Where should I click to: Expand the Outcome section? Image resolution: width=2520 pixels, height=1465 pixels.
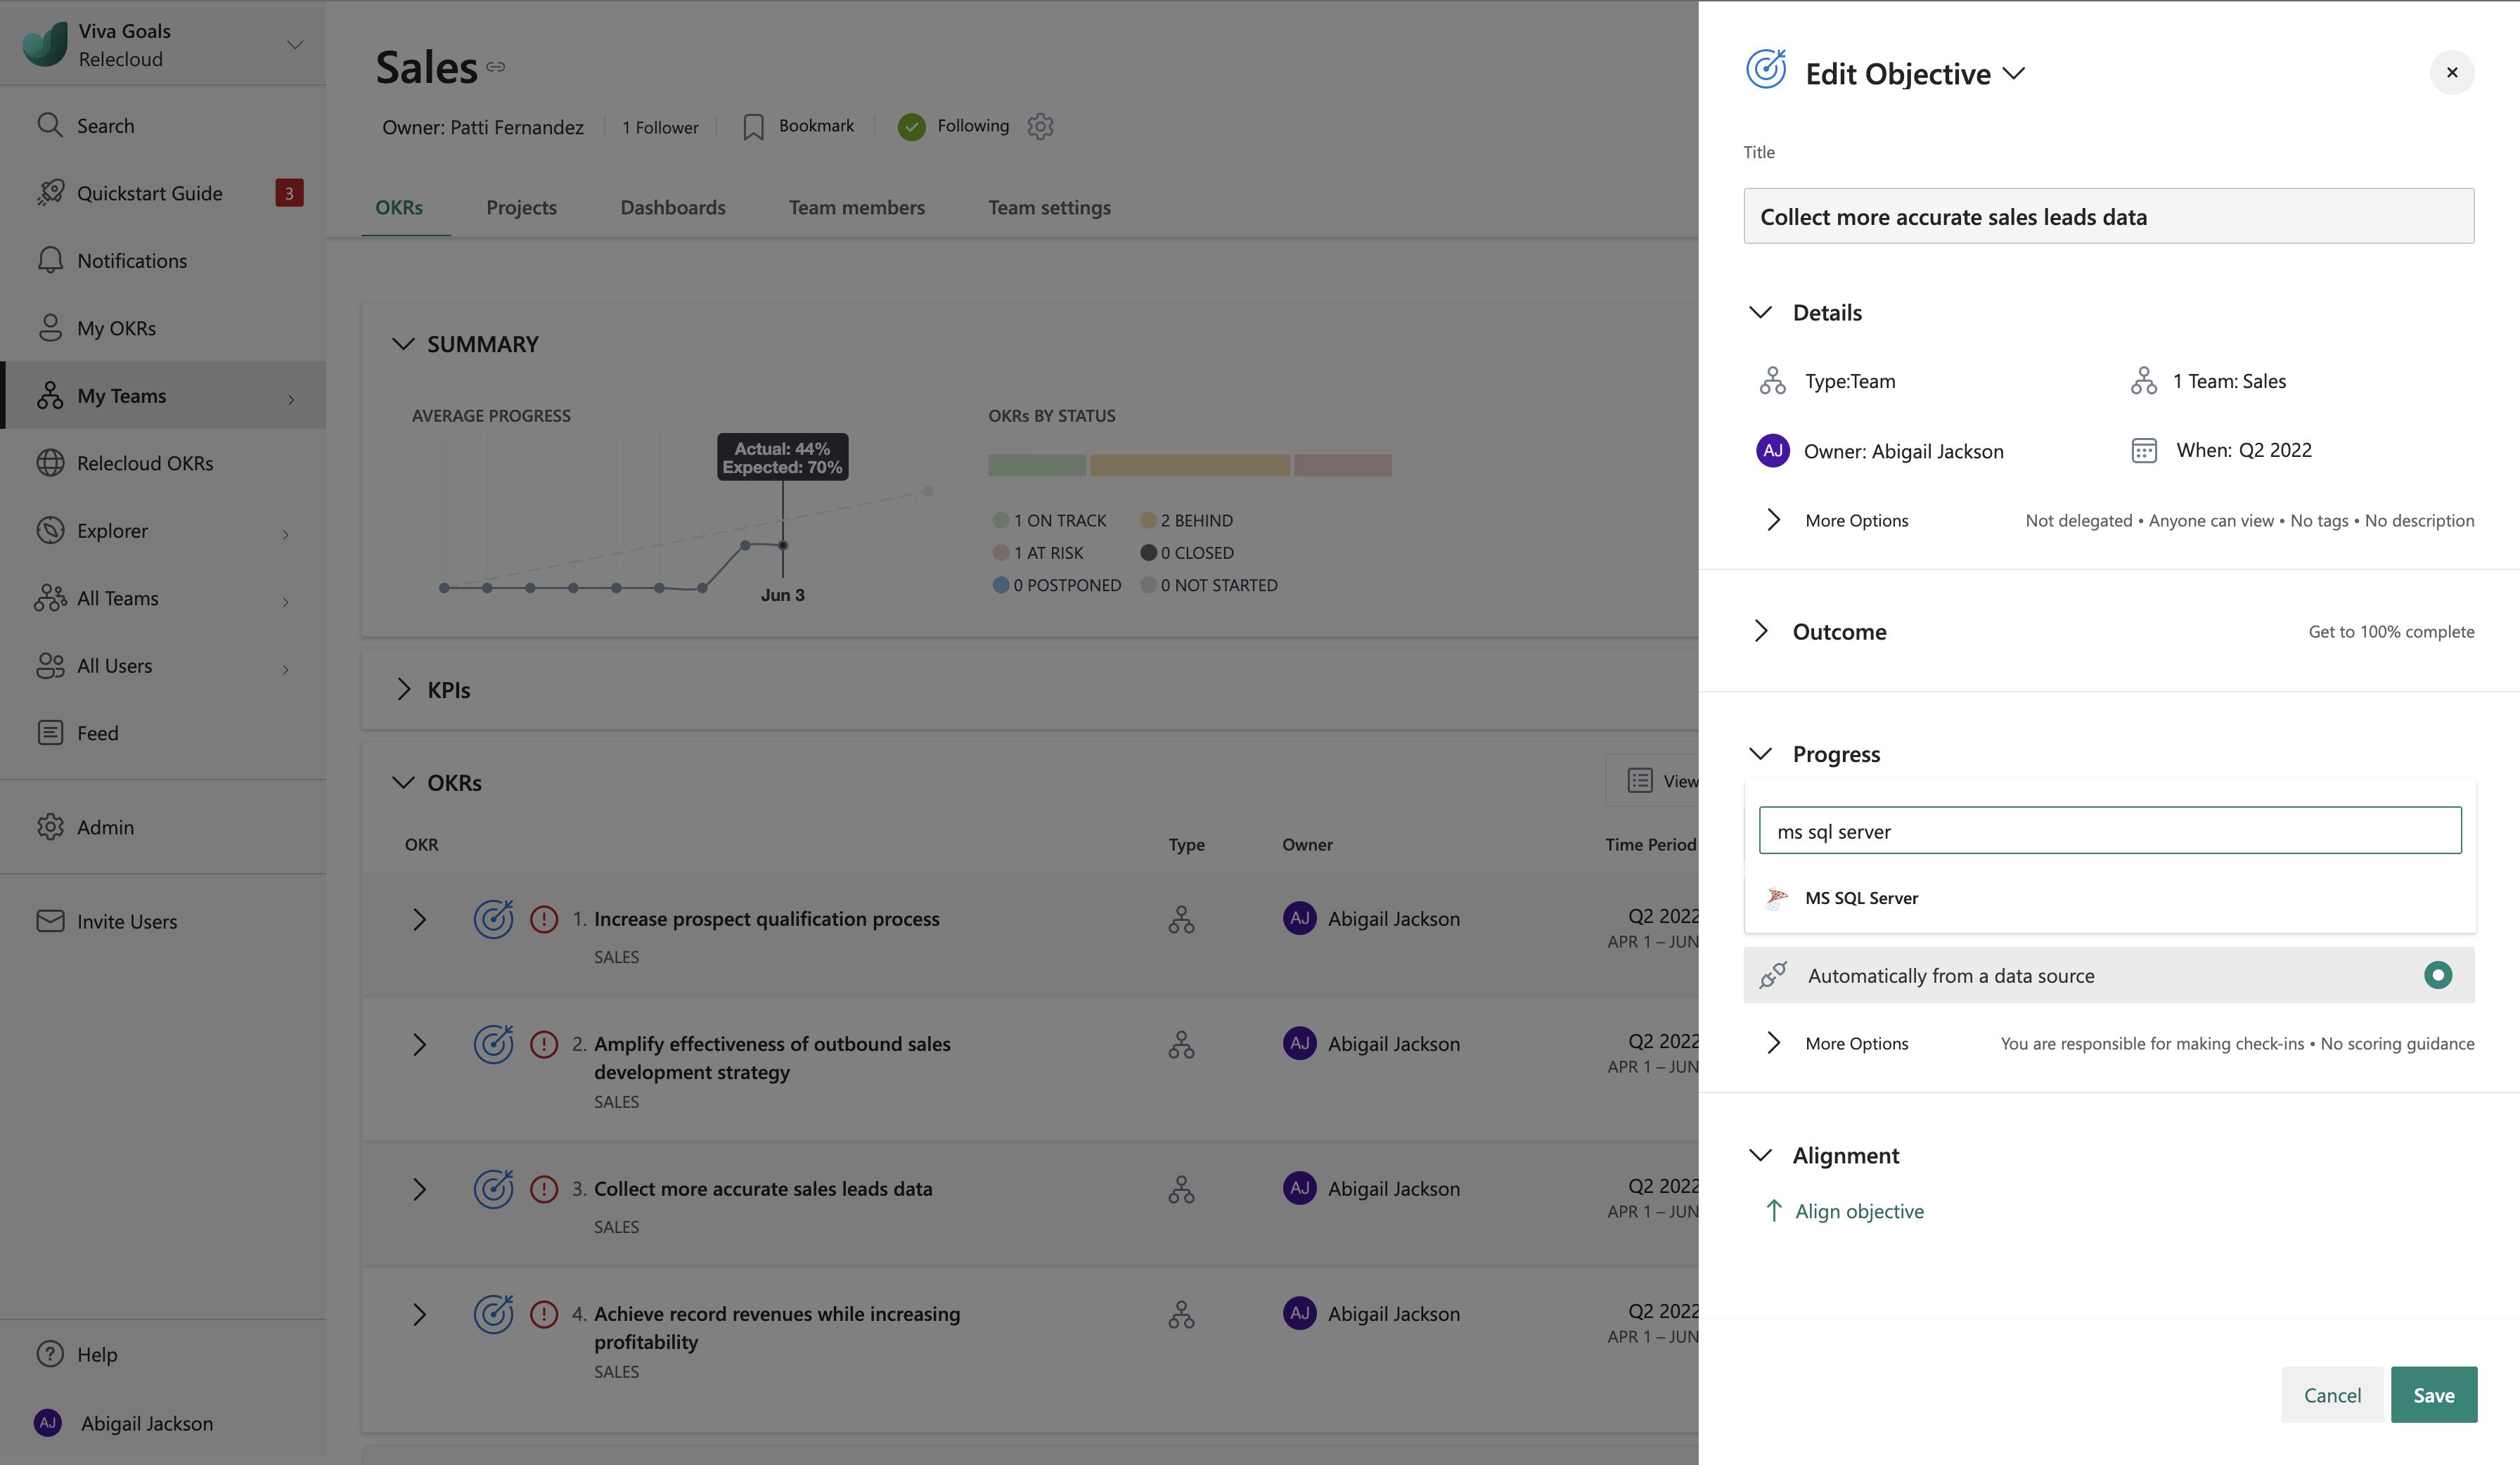1761,631
